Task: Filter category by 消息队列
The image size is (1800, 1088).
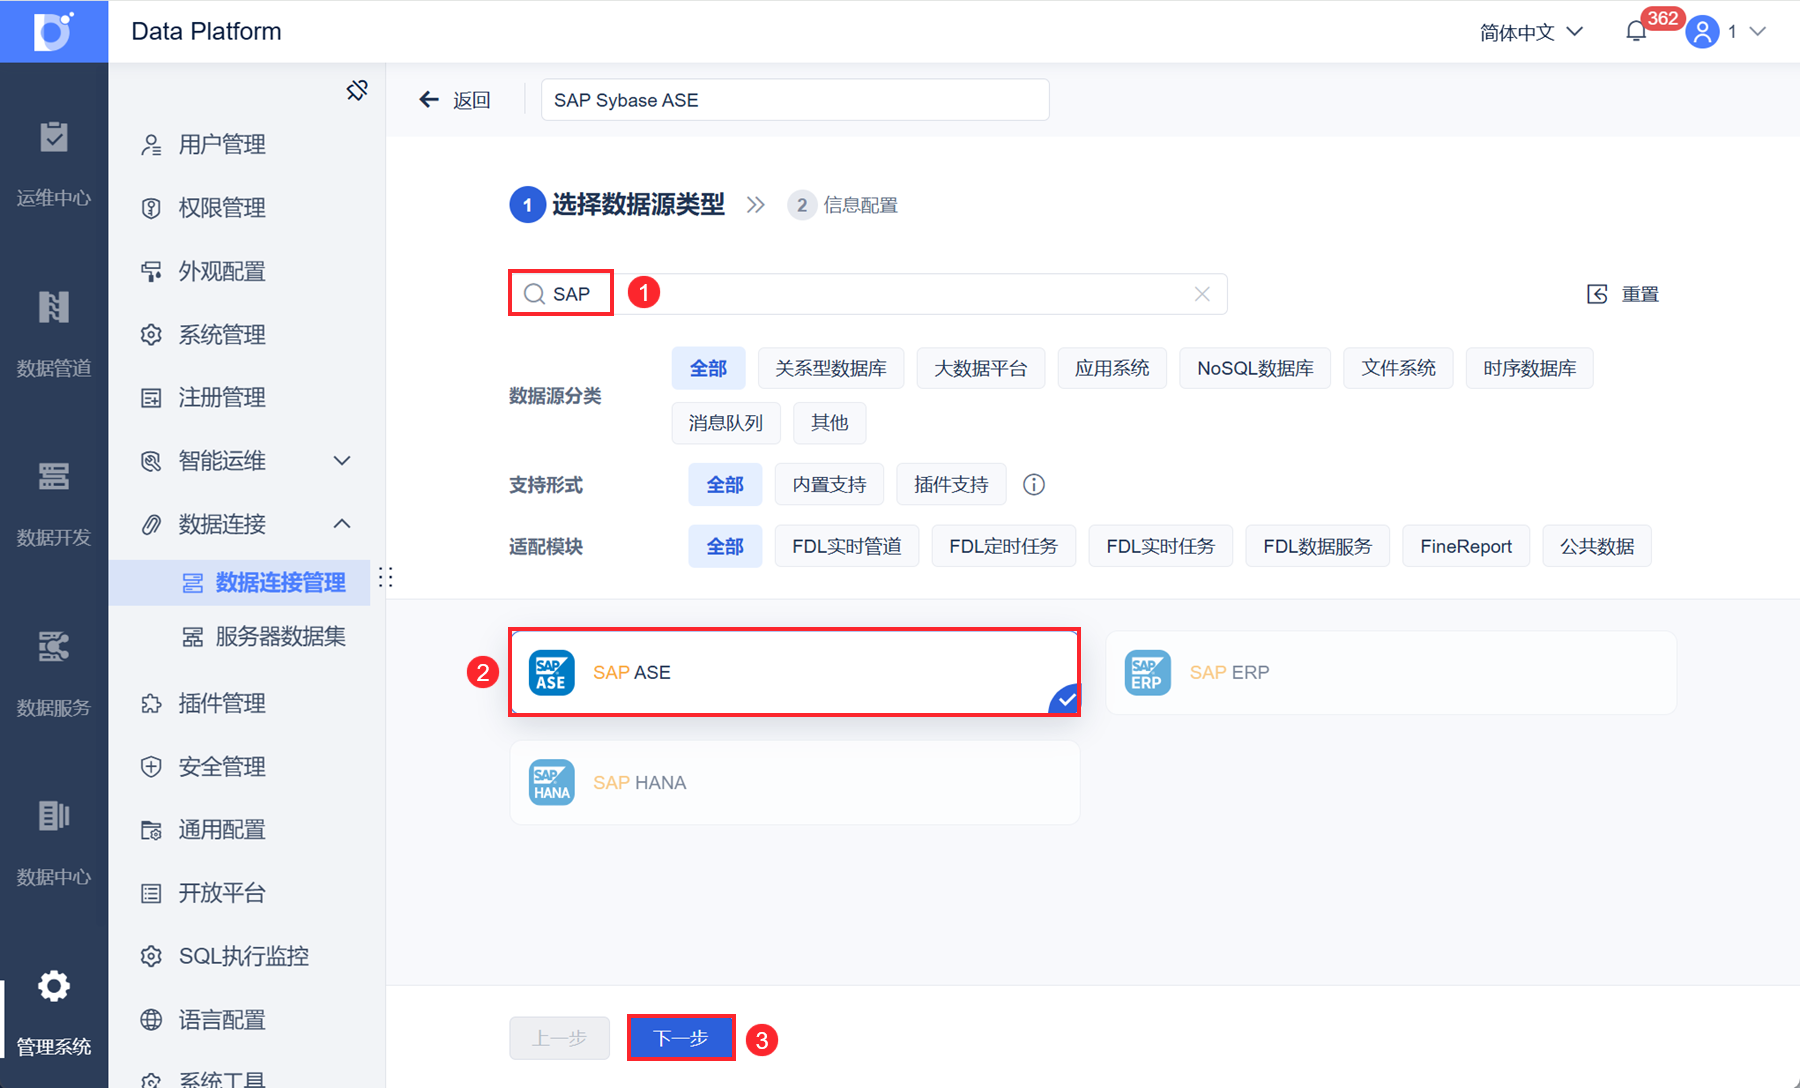Action: point(726,423)
